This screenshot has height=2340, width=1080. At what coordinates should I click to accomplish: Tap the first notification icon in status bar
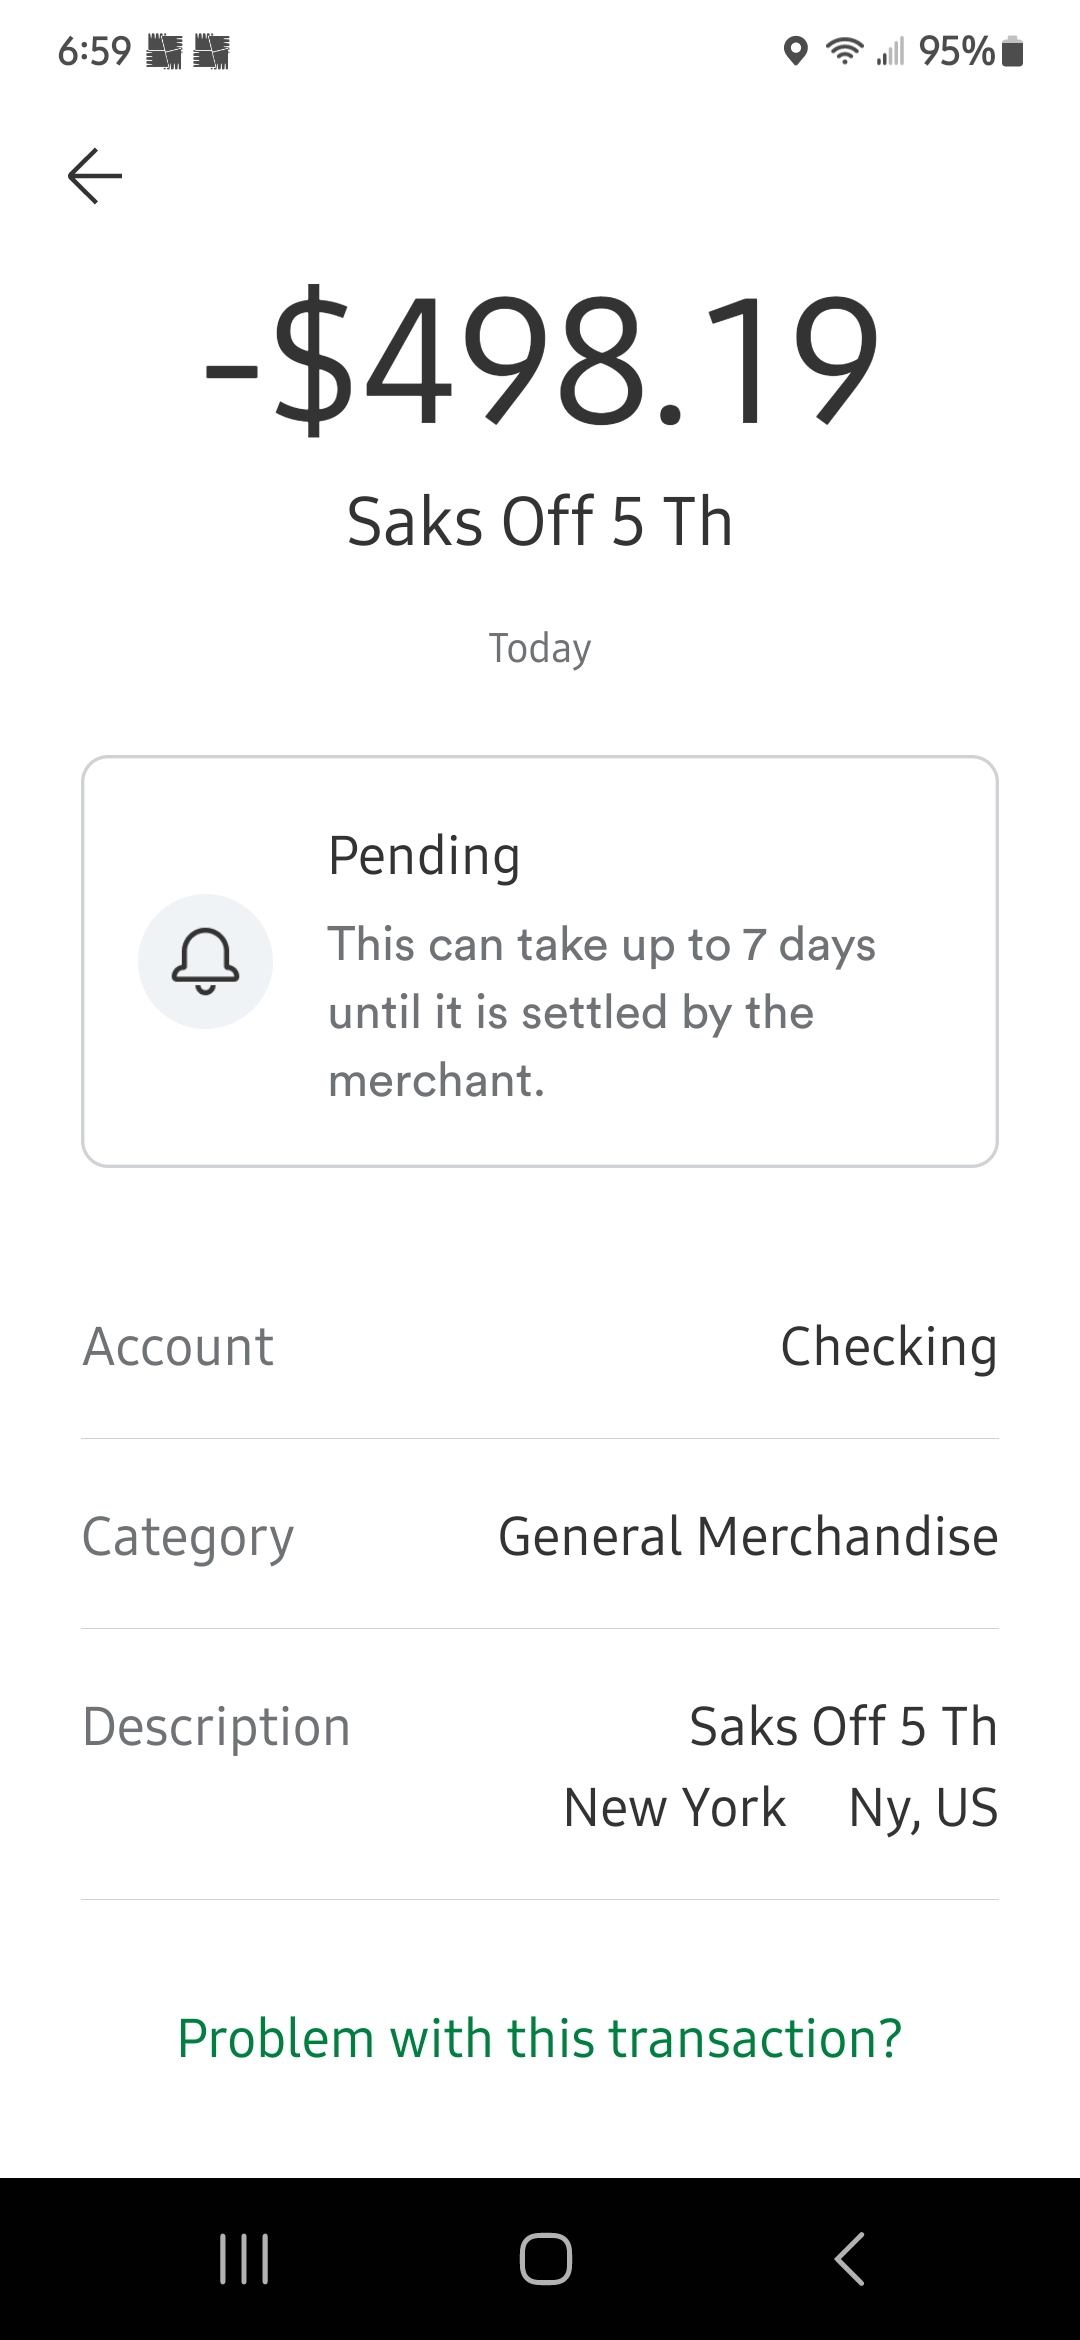click(x=165, y=51)
